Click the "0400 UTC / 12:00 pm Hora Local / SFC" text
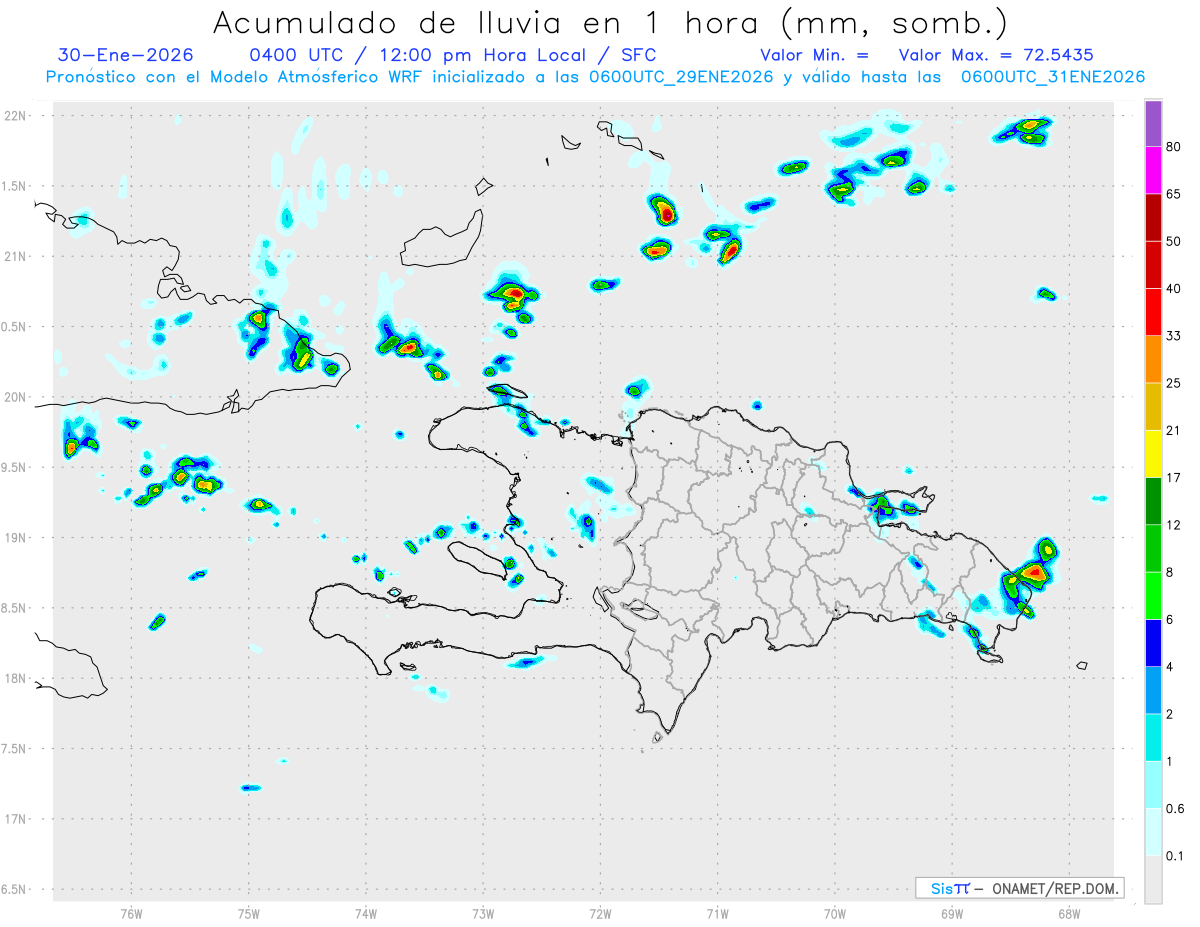The height and width of the screenshot is (927, 1200). tap(452, 55)
